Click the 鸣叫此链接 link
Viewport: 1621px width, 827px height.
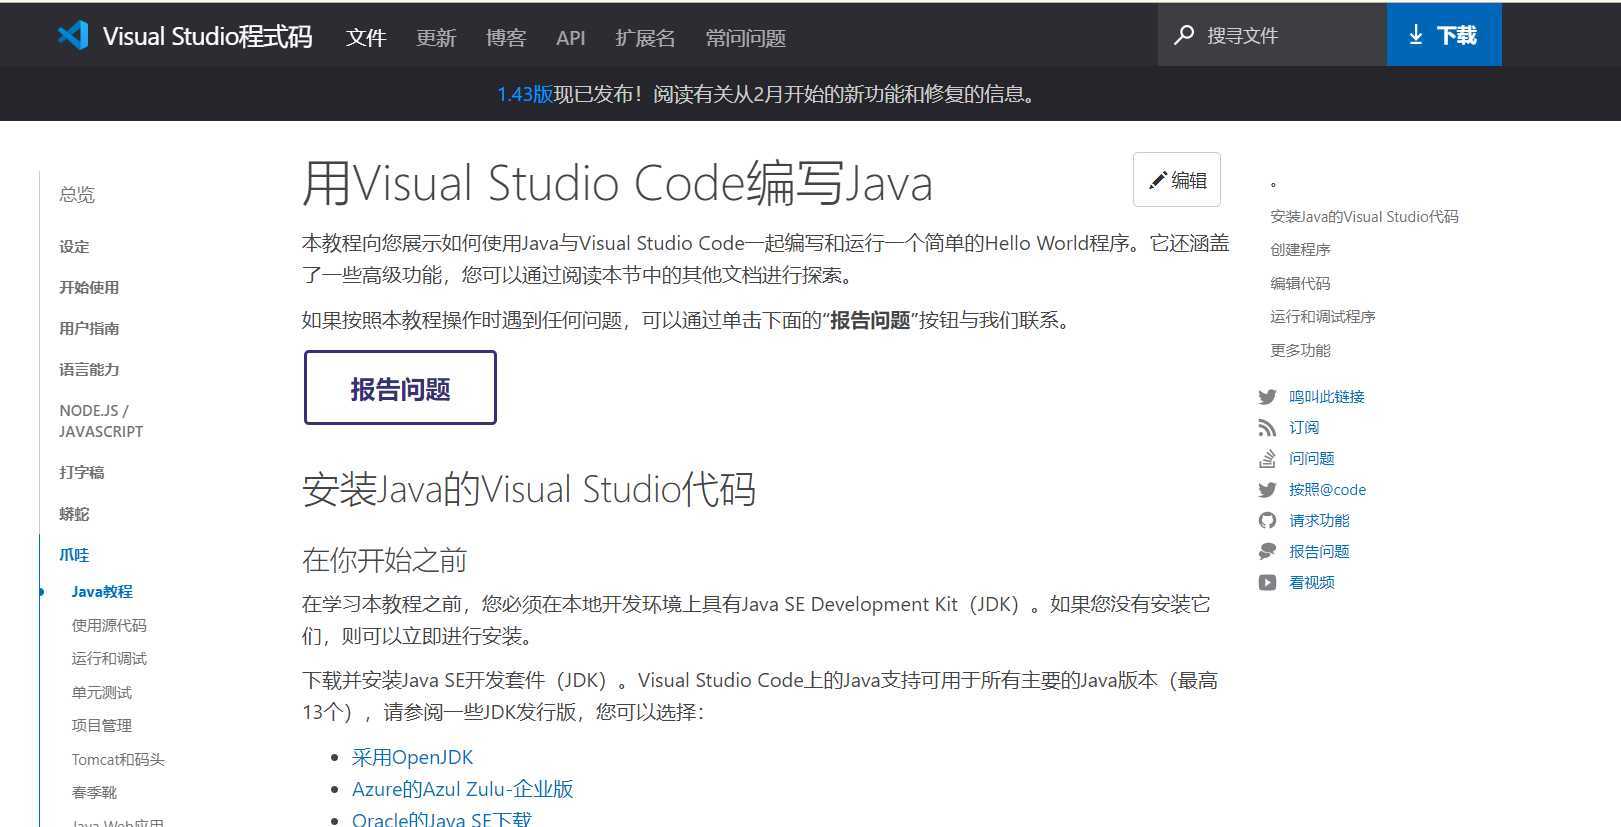point(1327,397)
